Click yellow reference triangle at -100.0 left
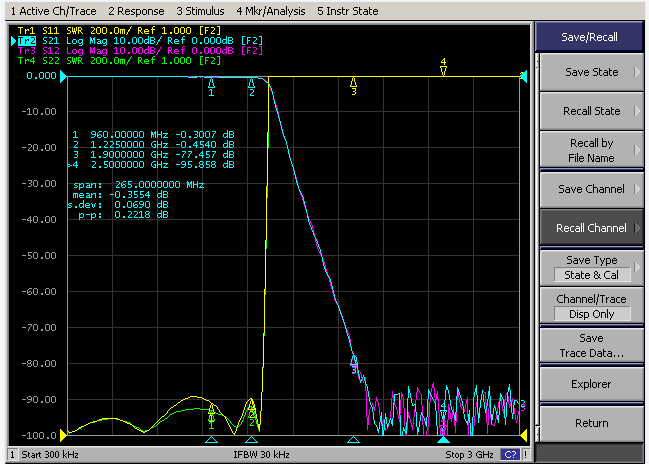This screenshot has height=464, width=649. coord(63,435)
